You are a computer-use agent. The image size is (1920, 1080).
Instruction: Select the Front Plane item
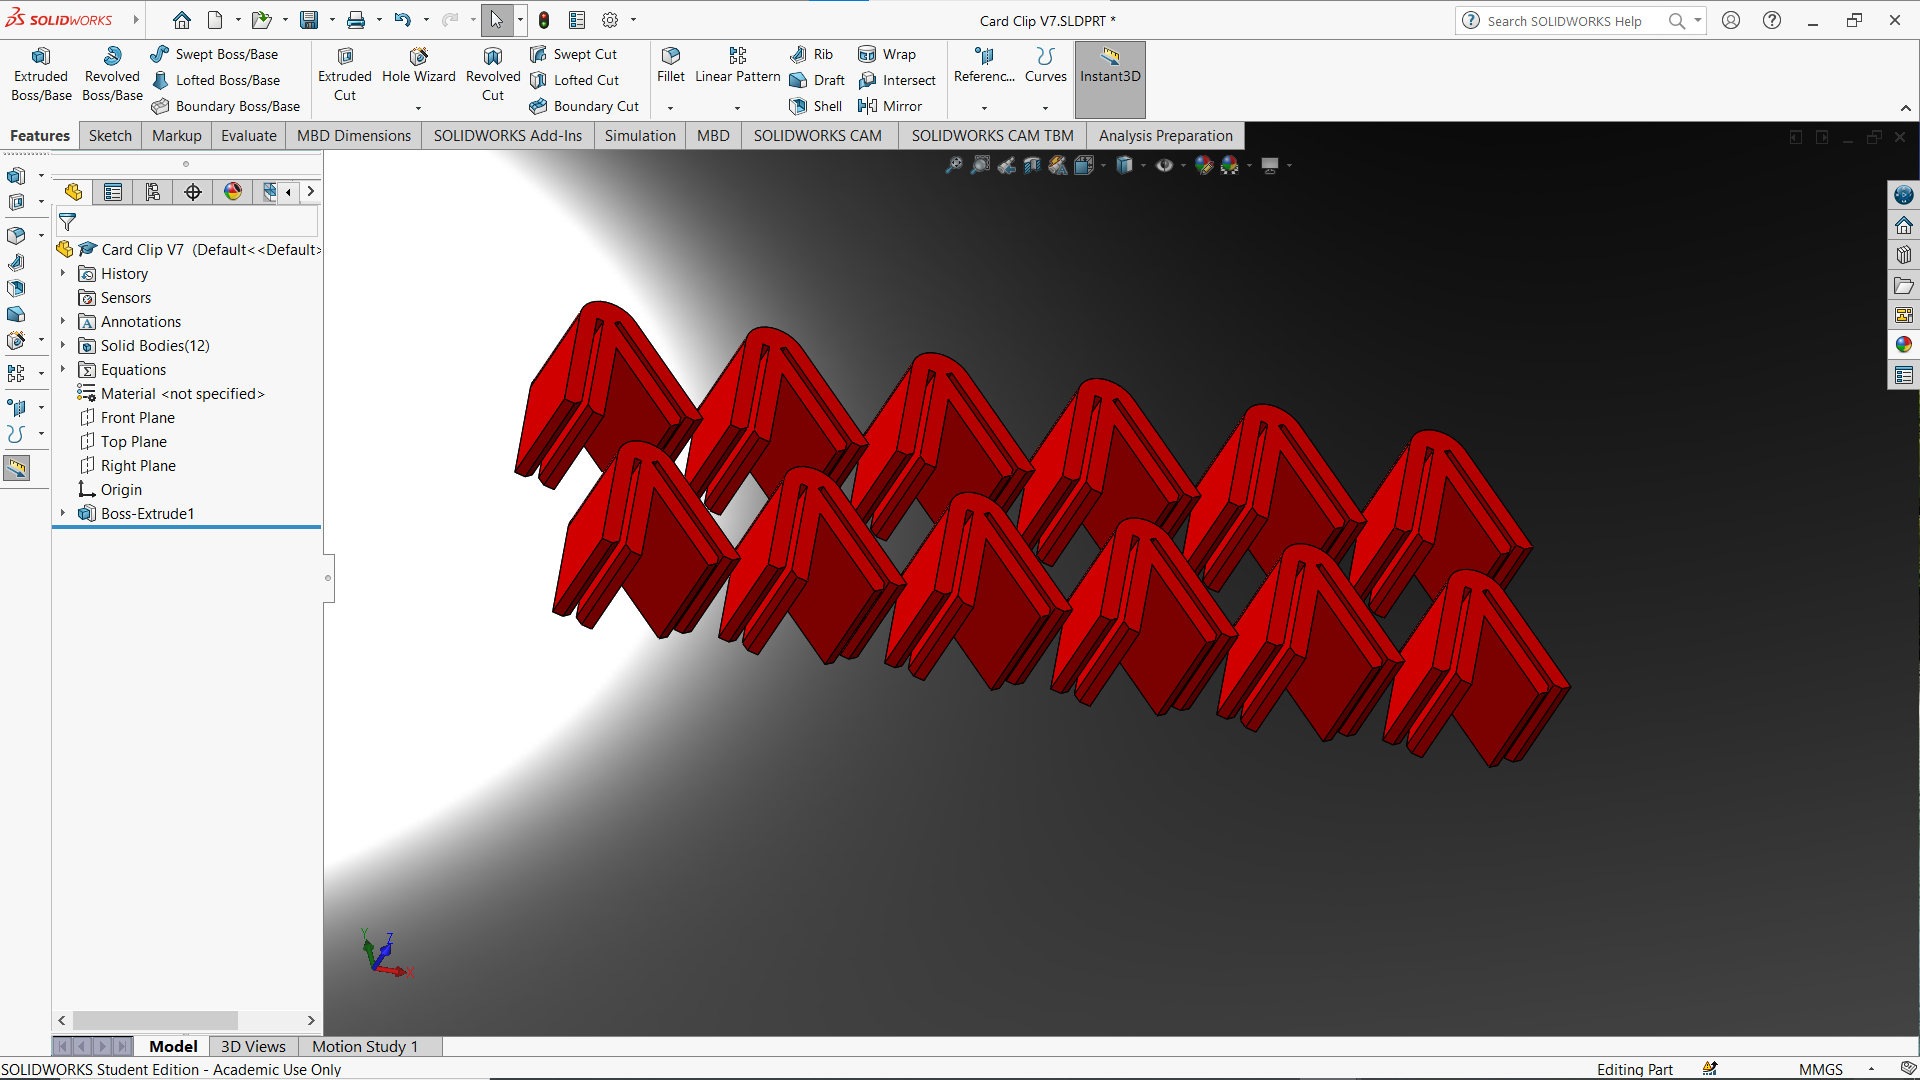(x=137, y=417)
